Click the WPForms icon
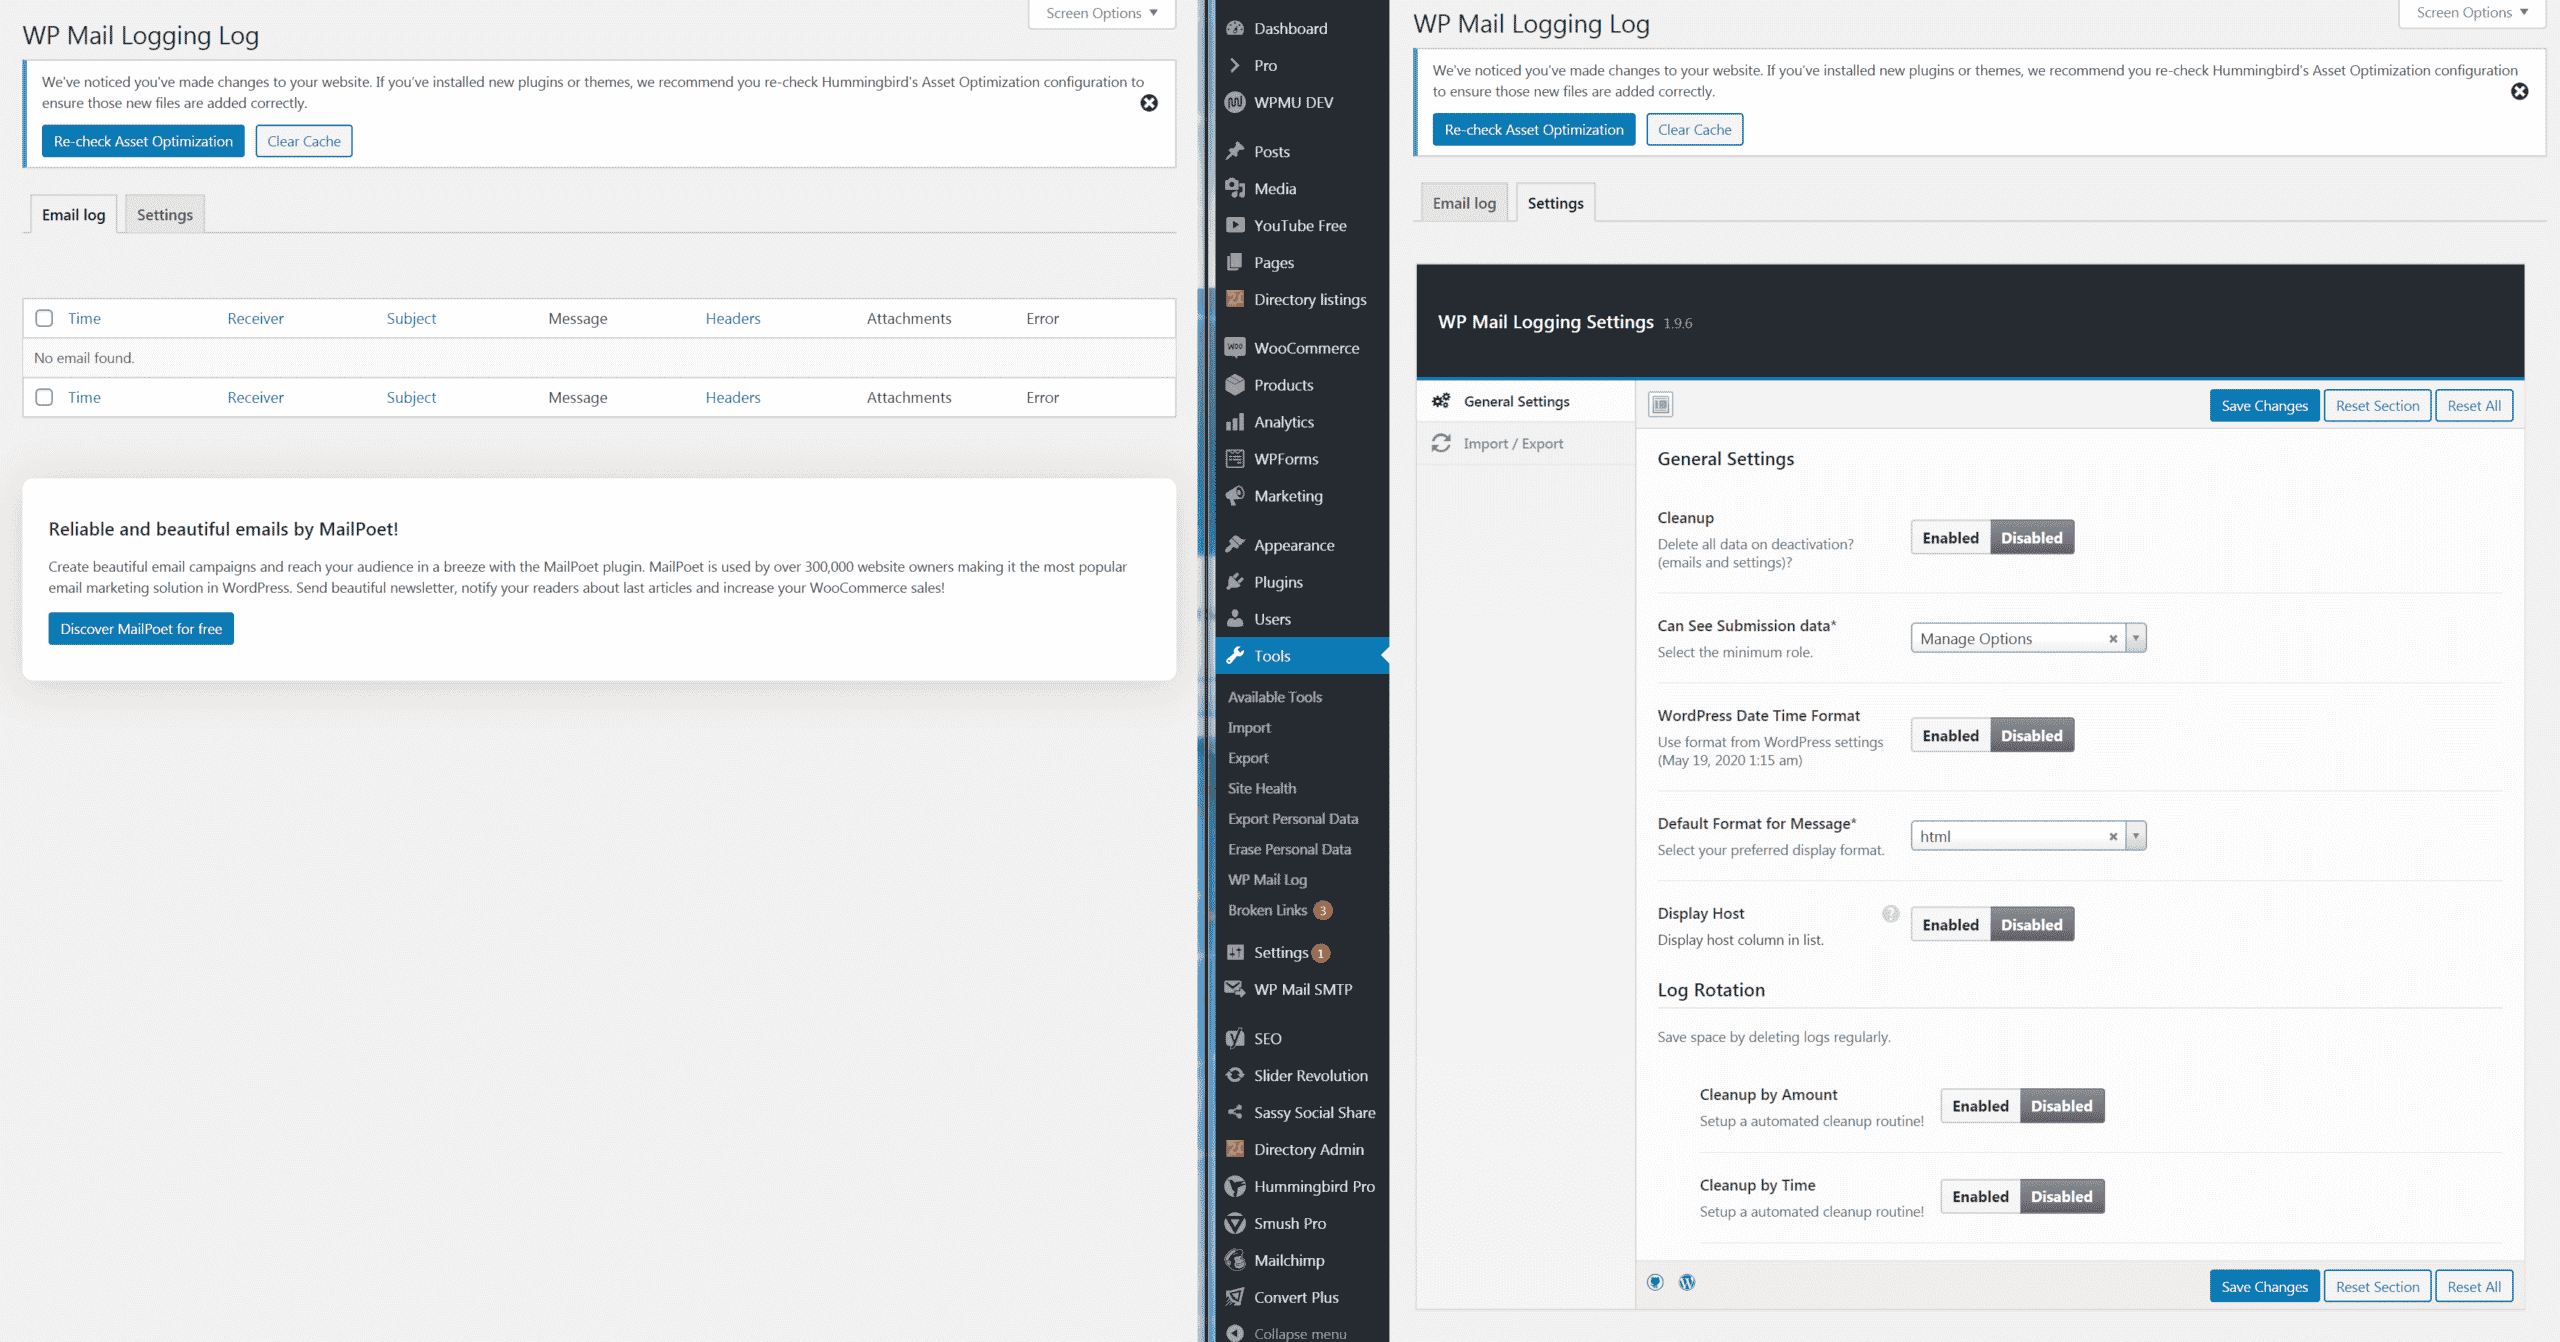 pyautogui.click(x=1235, y=459)
